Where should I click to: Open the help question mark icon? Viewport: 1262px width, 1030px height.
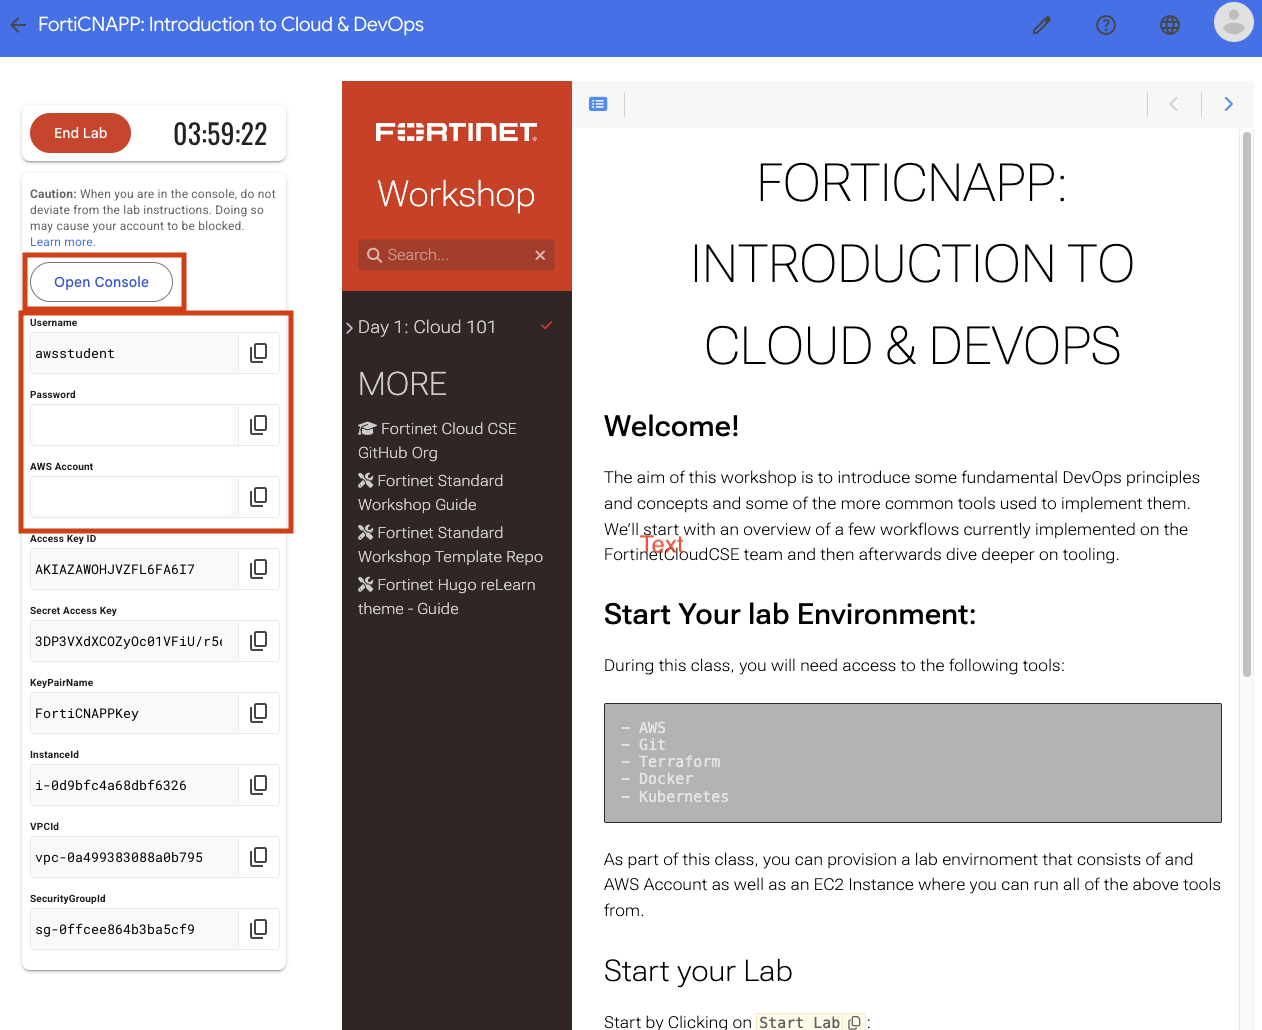click(x=1106, y=25)
